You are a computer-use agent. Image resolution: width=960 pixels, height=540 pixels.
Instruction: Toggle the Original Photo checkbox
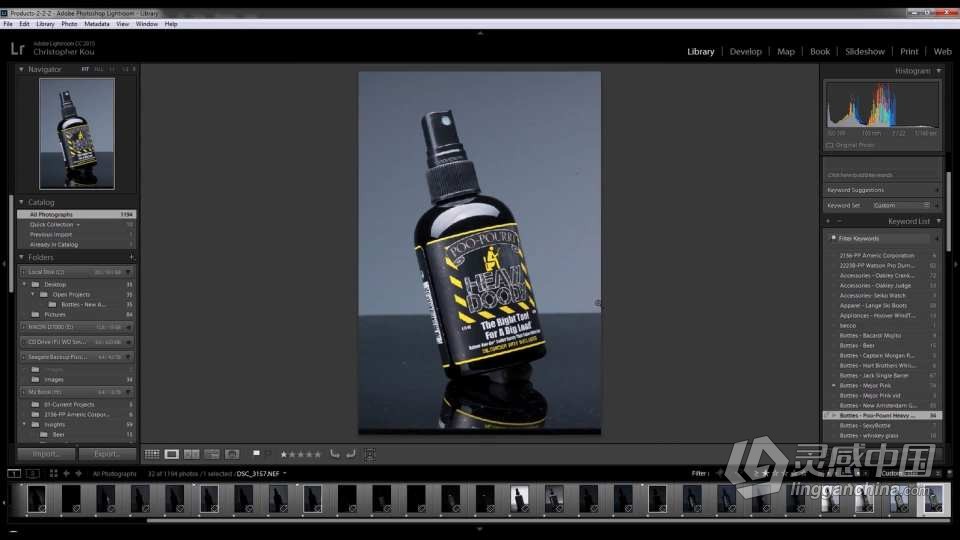(830, 145)
